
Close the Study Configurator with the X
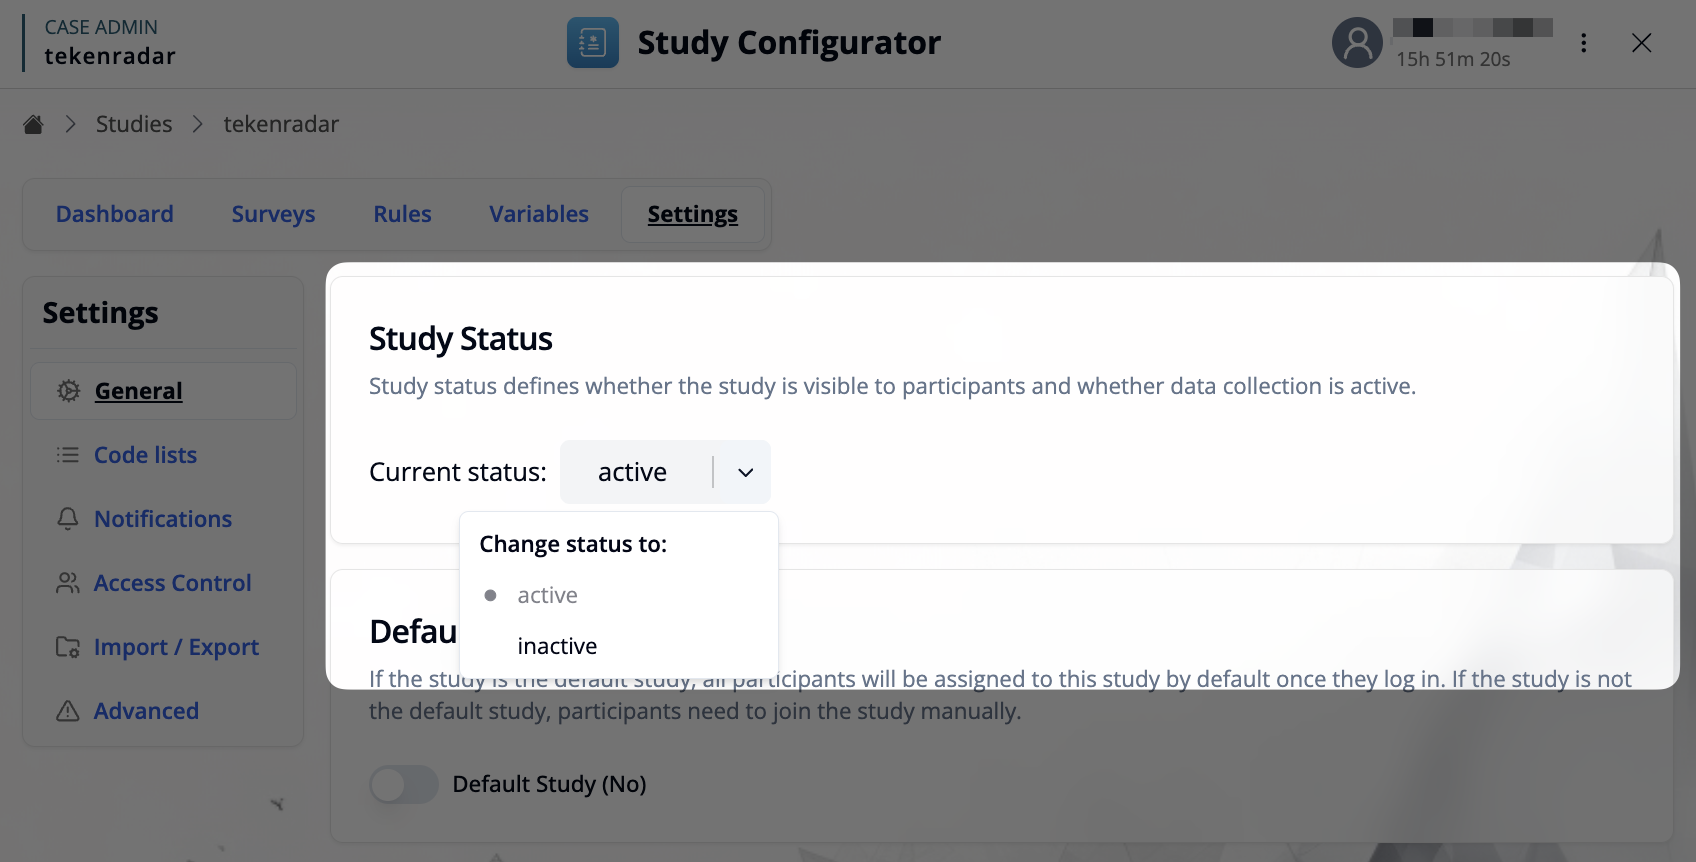[1641, 43]
